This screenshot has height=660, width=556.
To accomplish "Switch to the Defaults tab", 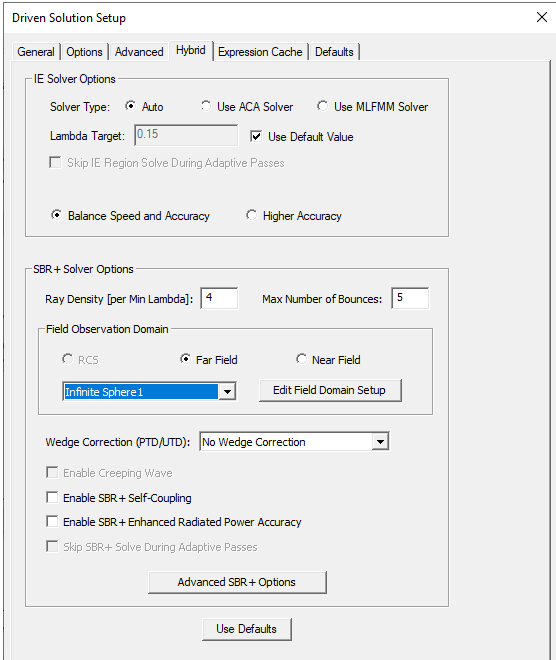I will [x=334, y=52].
